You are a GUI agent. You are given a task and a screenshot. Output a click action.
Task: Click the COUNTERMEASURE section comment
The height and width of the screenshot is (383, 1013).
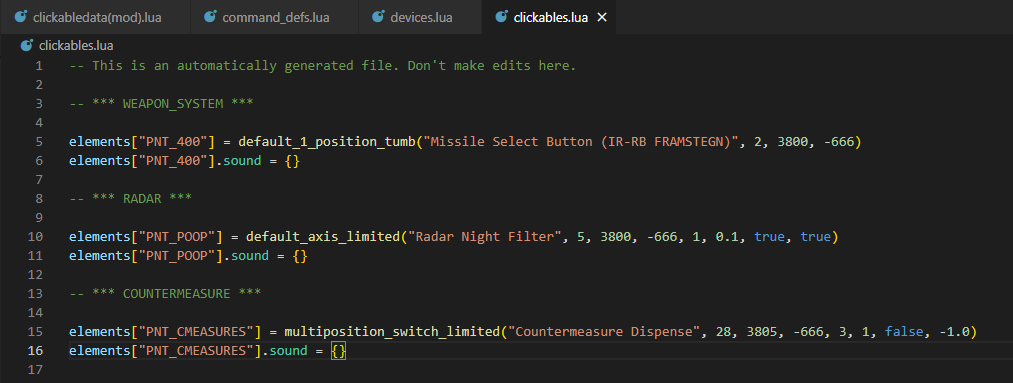coord(165,294)
